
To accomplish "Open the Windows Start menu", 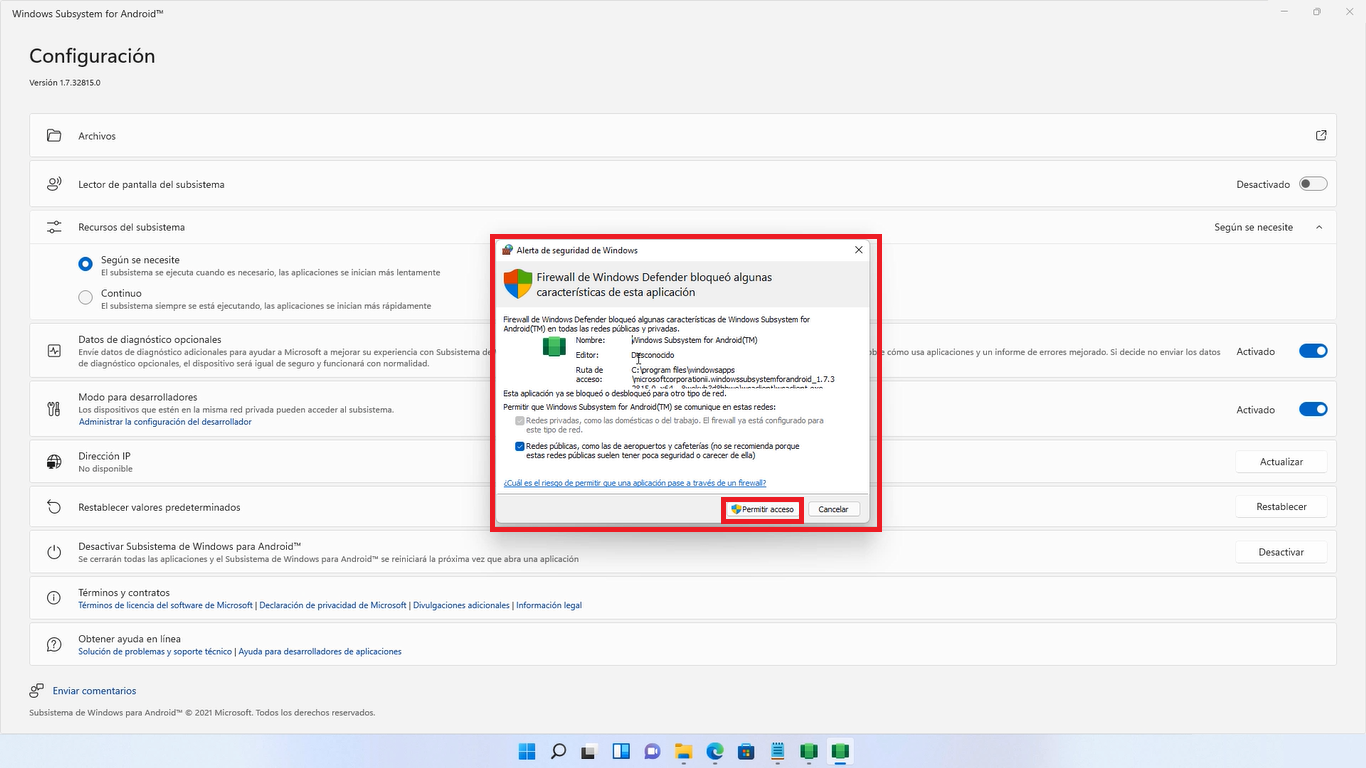I will point(527,751).
